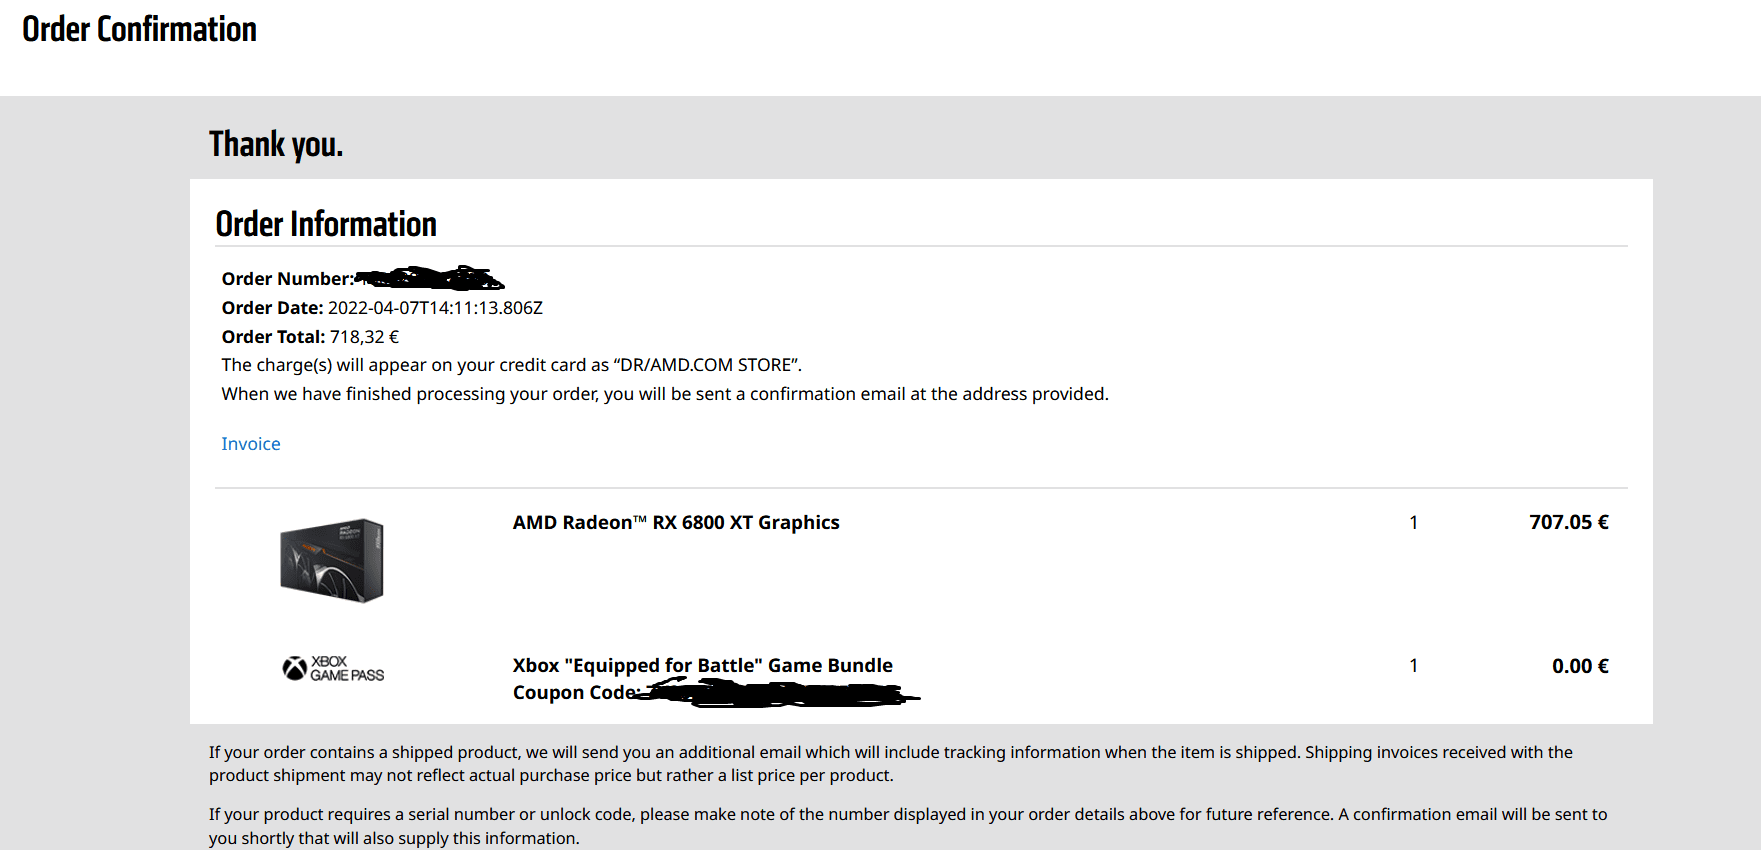The height and width of the screenshot is (850, 1761).
Task: Click the Xbox "Equipped for Battle" bundle name
Action: (x=702, y=666)
